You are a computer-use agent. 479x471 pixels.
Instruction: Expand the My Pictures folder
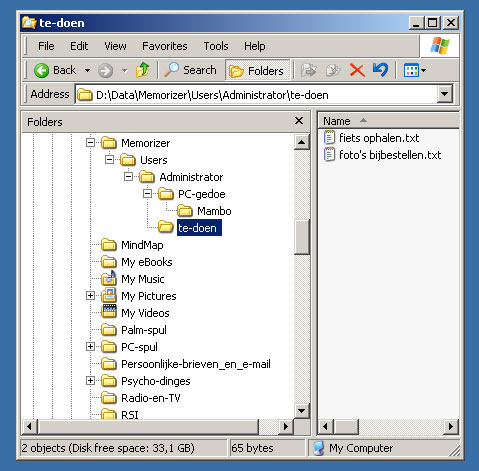tap(90, 296)
